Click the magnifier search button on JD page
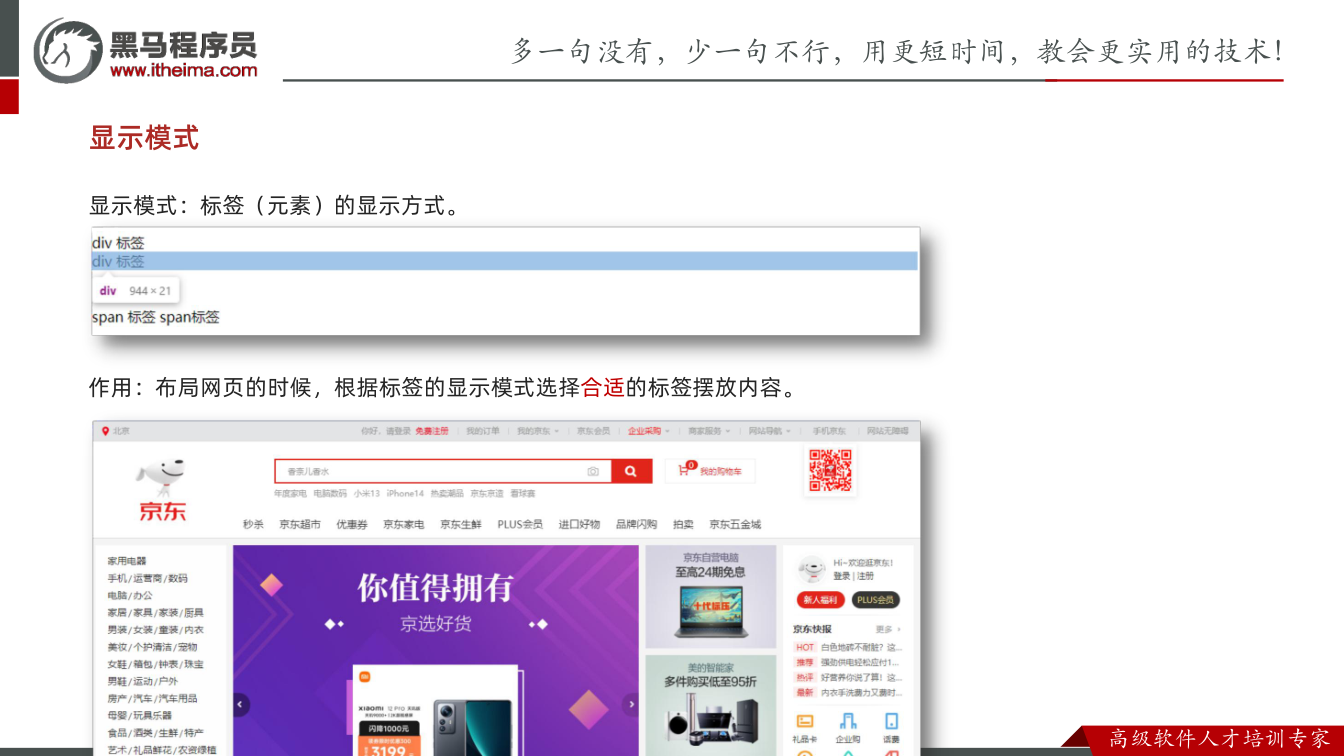 click(631, 471)
